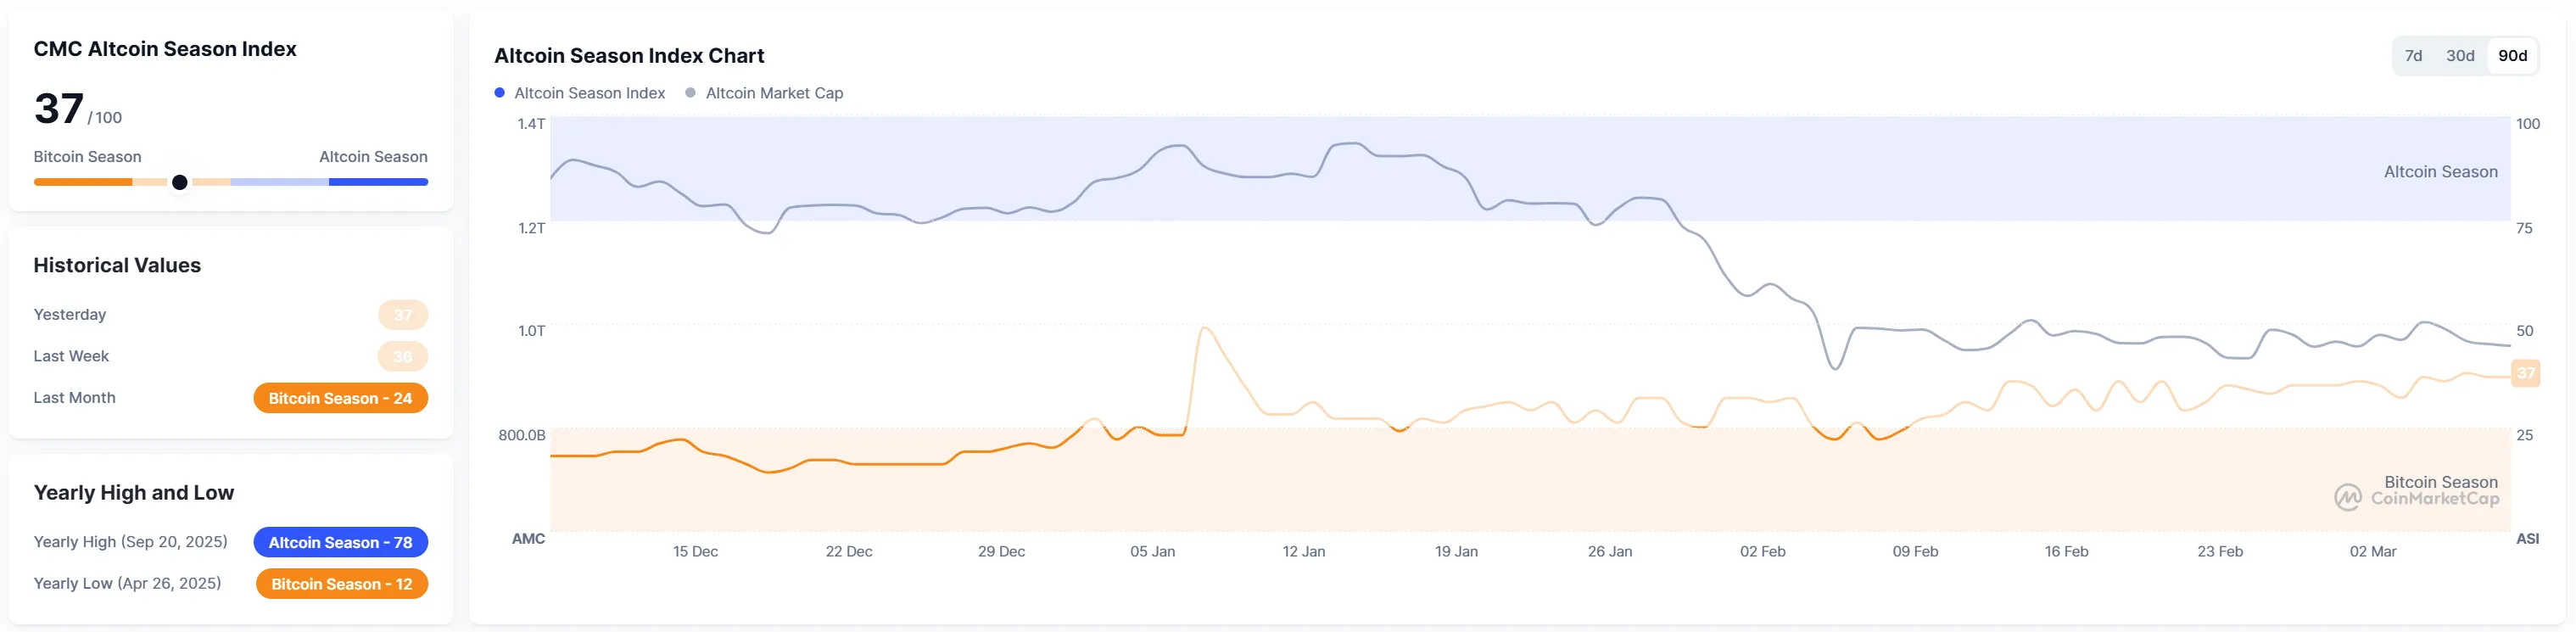This screenshot has width=2576, height=632.
Task: Toggle Altcoin Season Index legend series
Action: coord(589,93)
